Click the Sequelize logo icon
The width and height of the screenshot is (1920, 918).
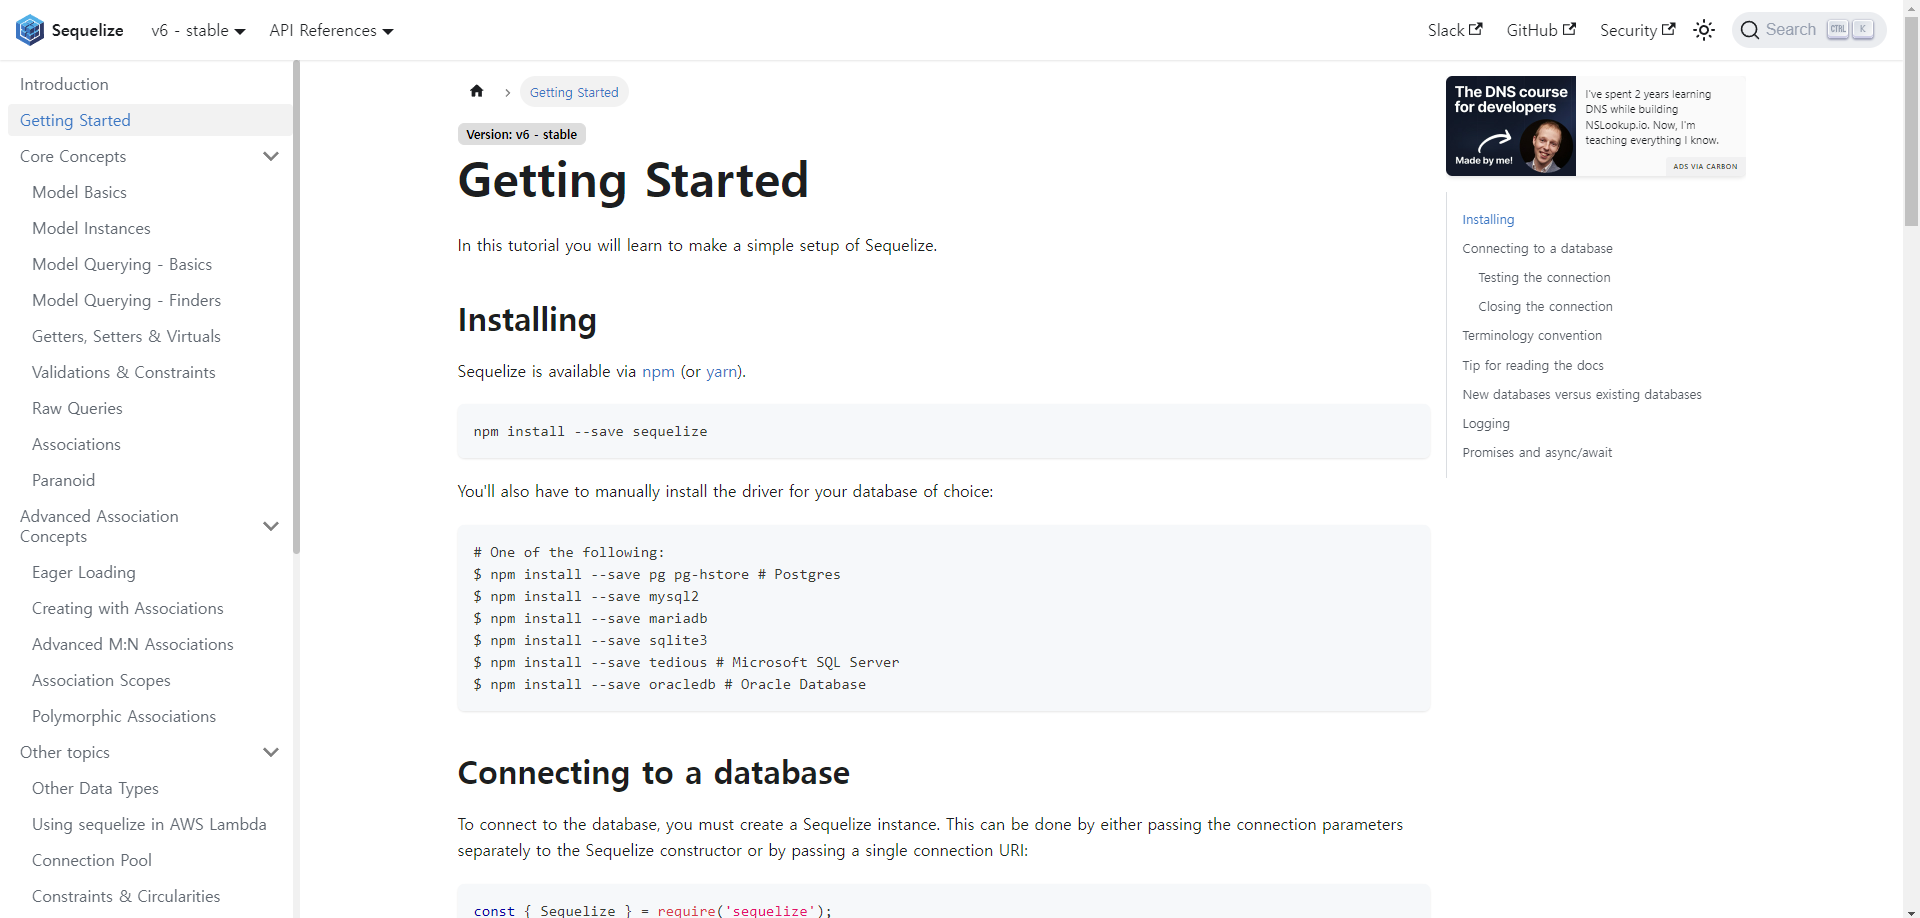tap(30, 30)
